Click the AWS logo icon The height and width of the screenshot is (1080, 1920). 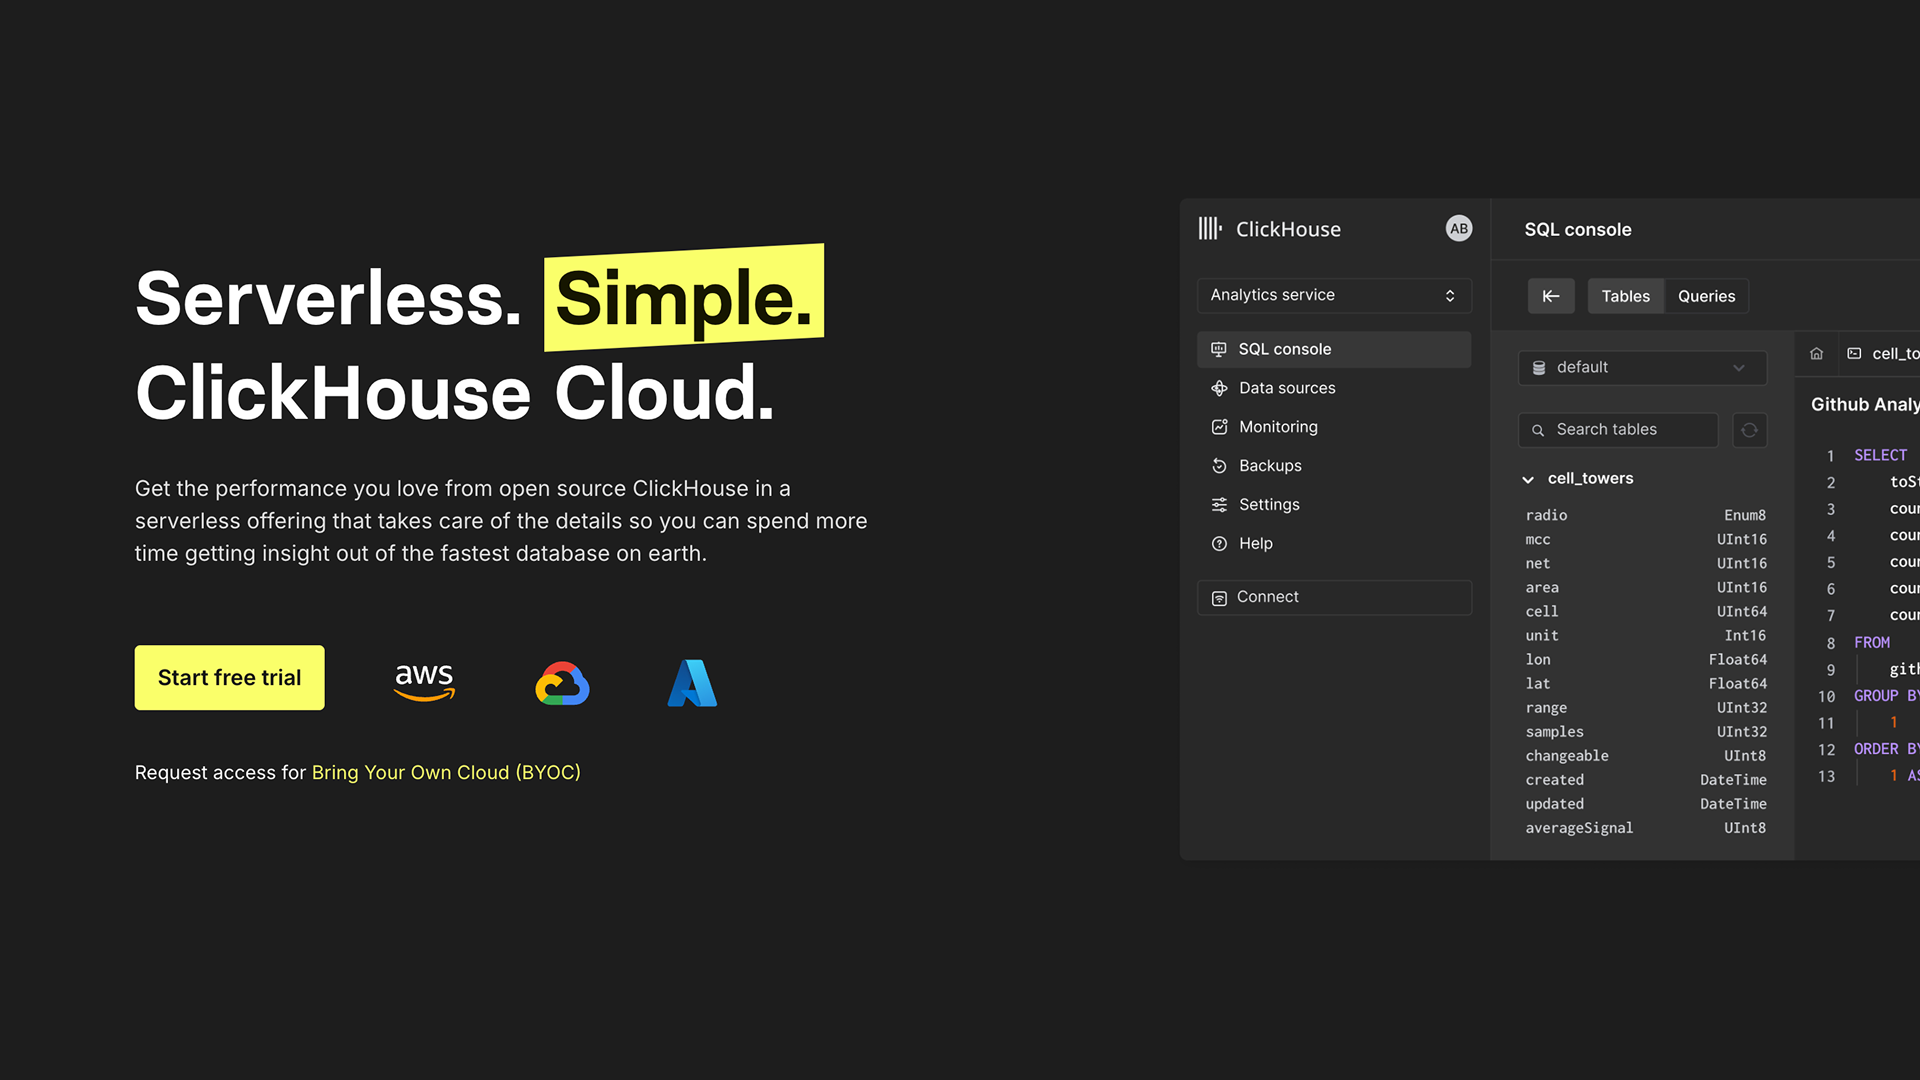point(424,681)
